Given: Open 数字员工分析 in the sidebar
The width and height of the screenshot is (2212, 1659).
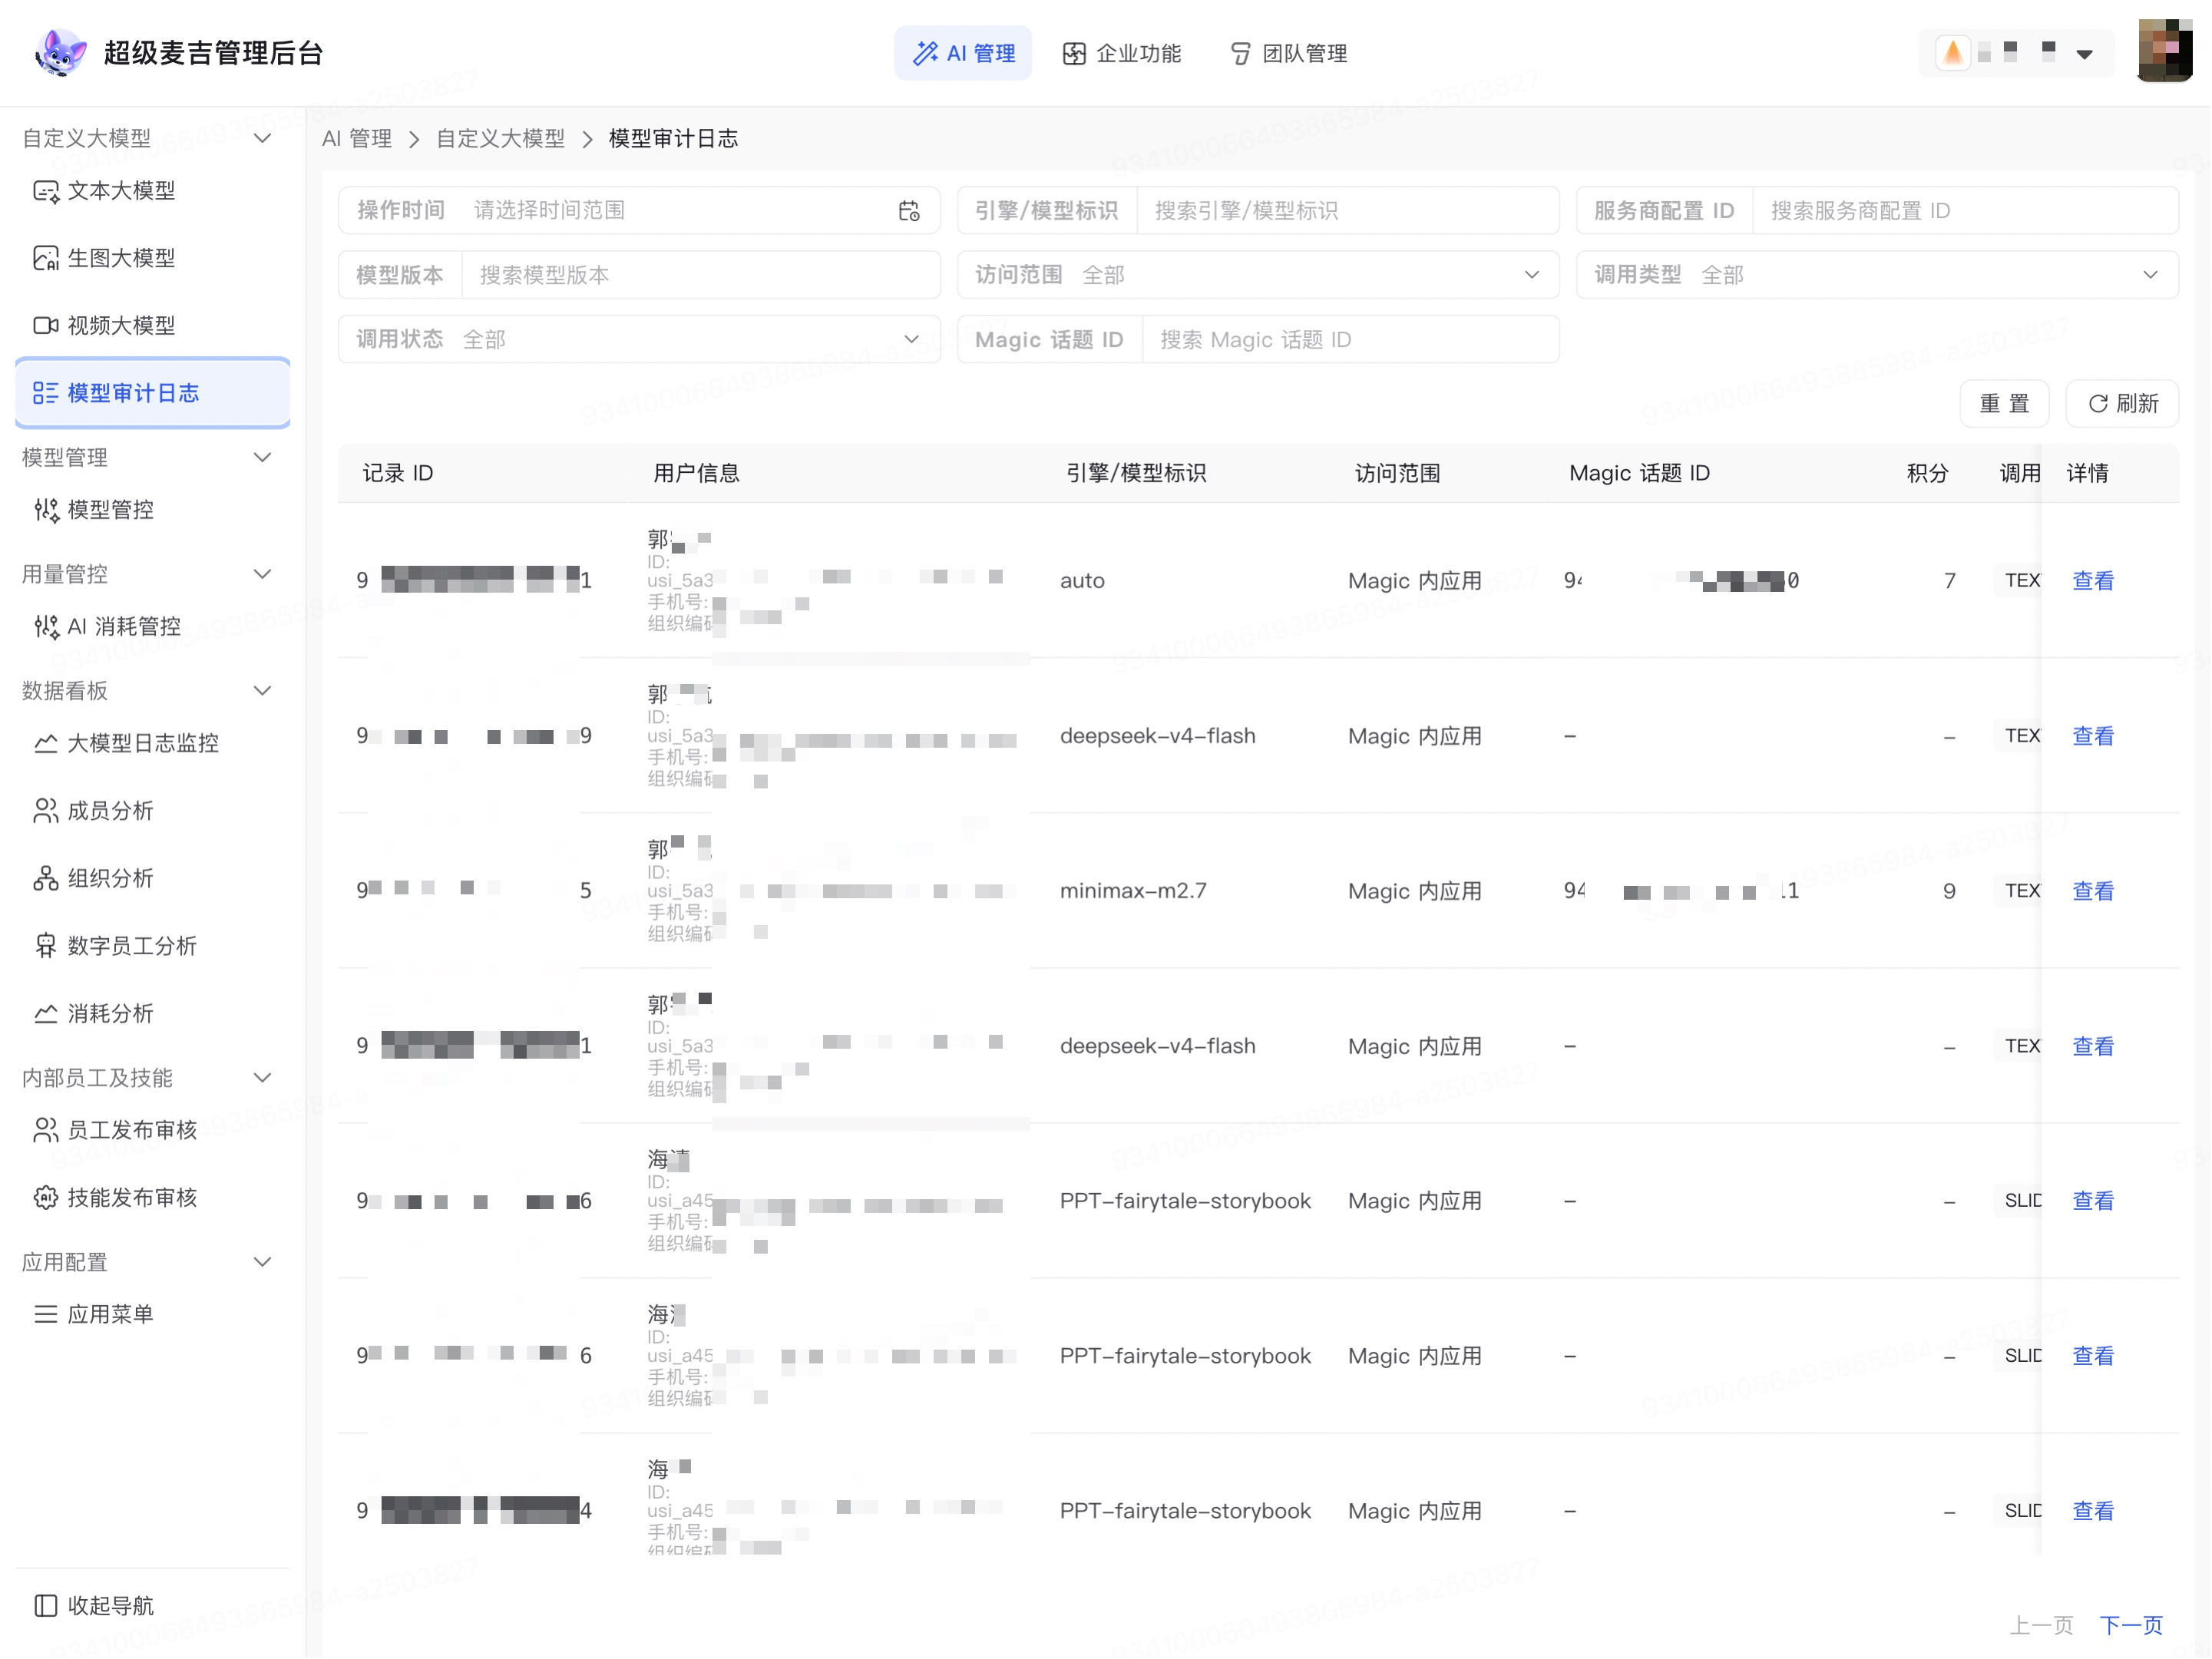Looking at the screenshot, I should 152,946.
